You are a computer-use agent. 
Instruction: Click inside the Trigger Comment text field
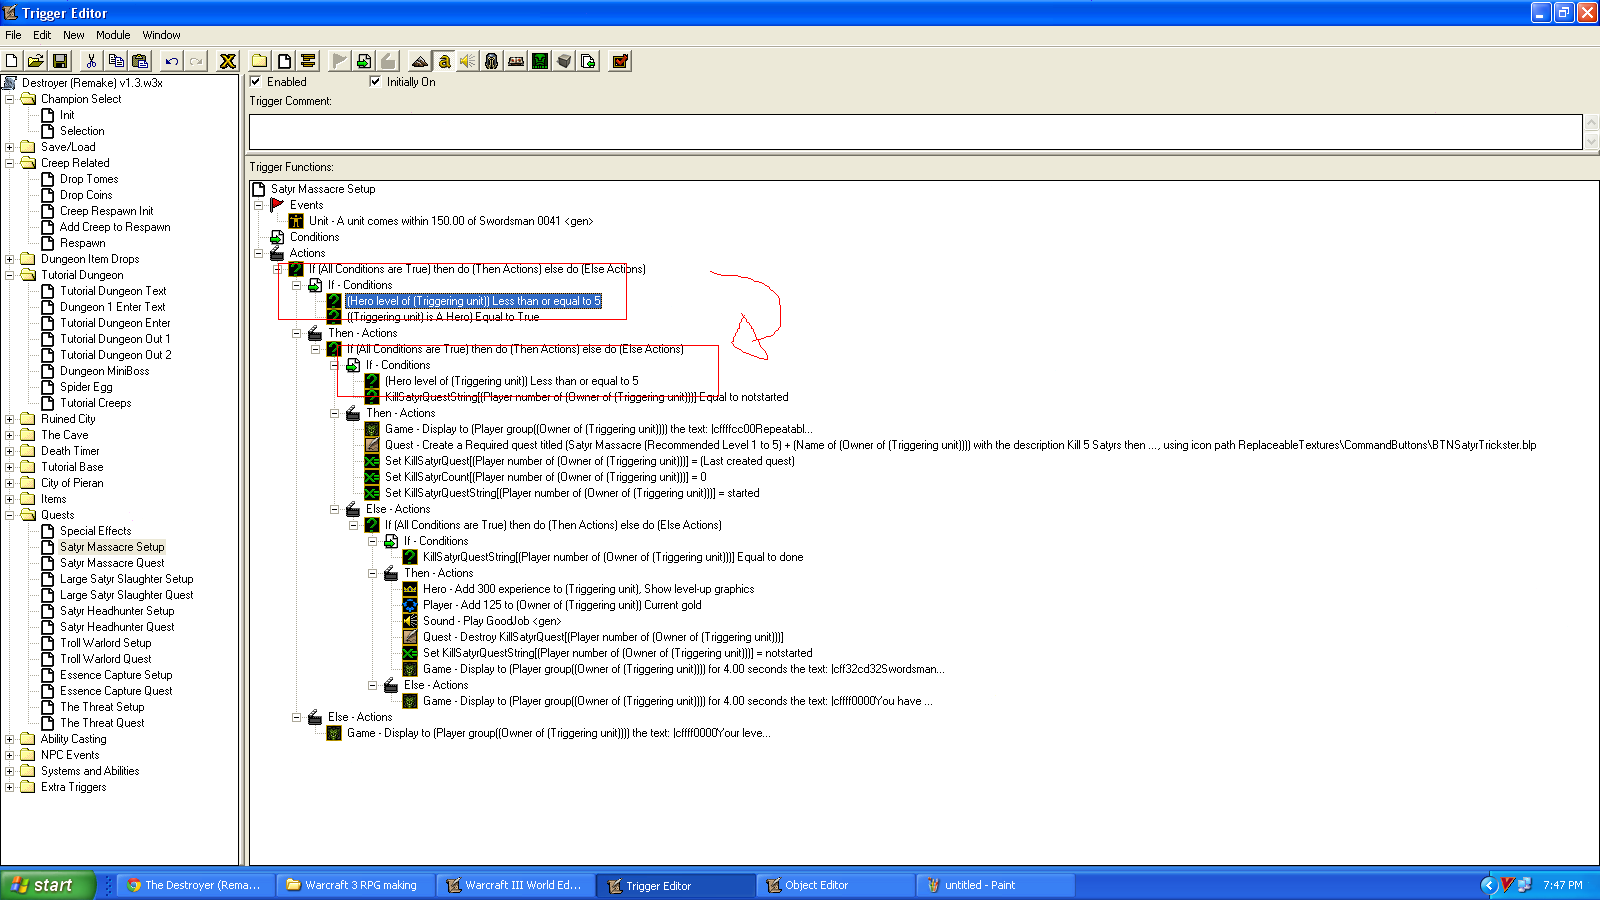click(x=915, y=132)
